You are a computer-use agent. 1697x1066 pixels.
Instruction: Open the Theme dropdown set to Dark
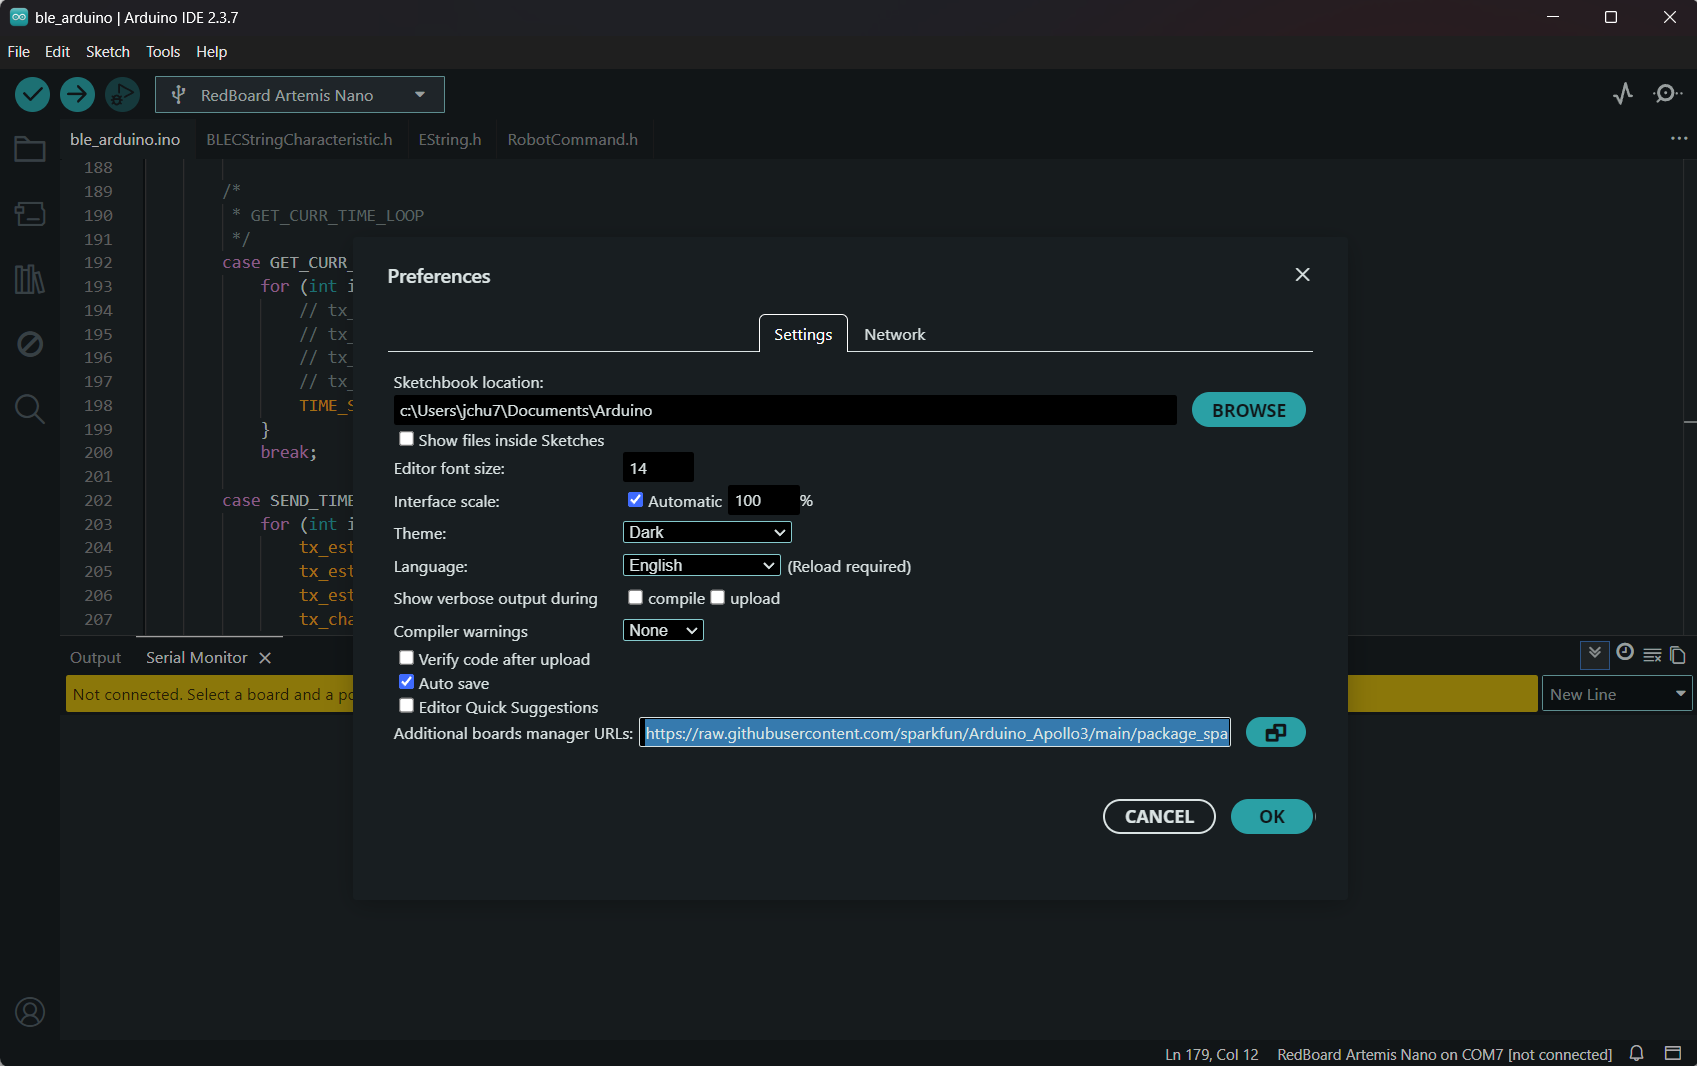(706, 533)
